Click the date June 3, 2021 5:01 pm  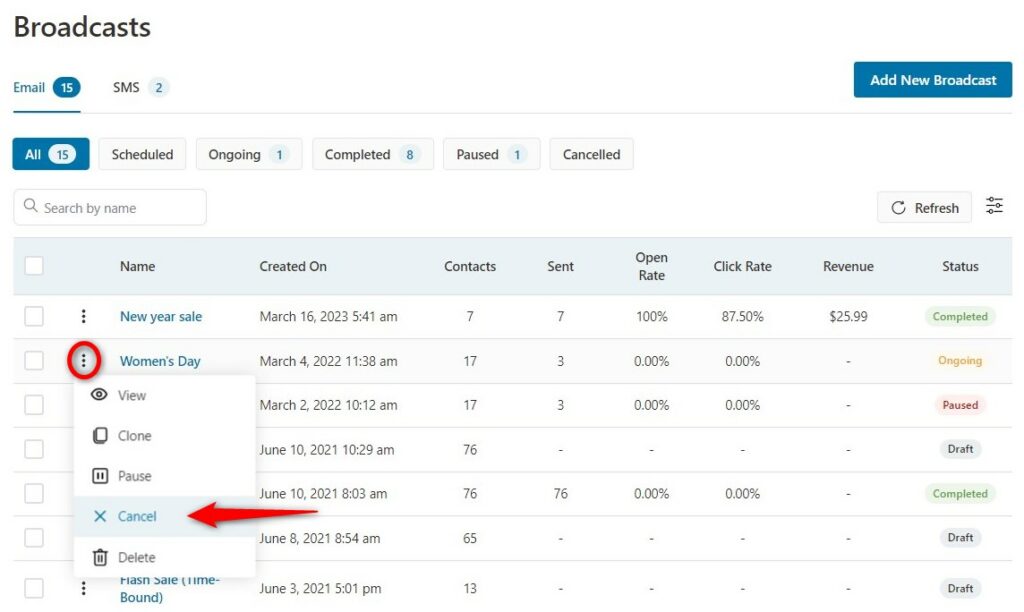(320, 588)
